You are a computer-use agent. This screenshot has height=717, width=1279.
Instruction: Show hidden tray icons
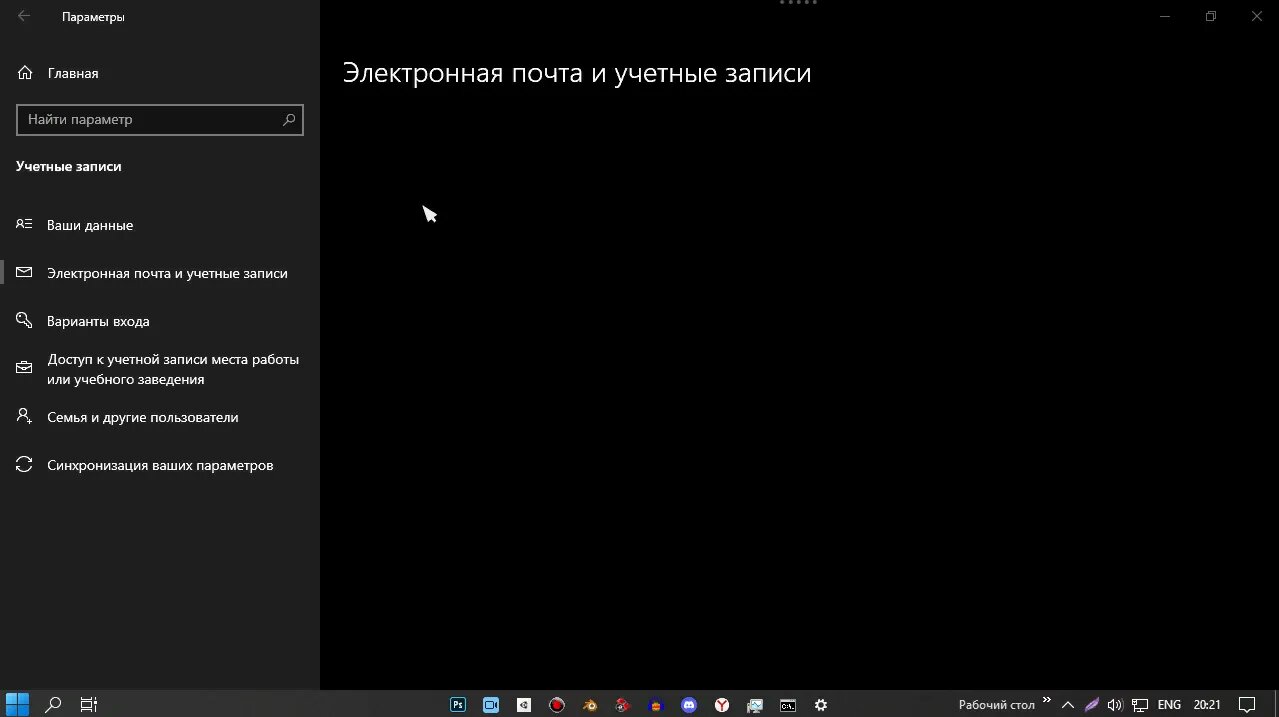pos(1068,704)
